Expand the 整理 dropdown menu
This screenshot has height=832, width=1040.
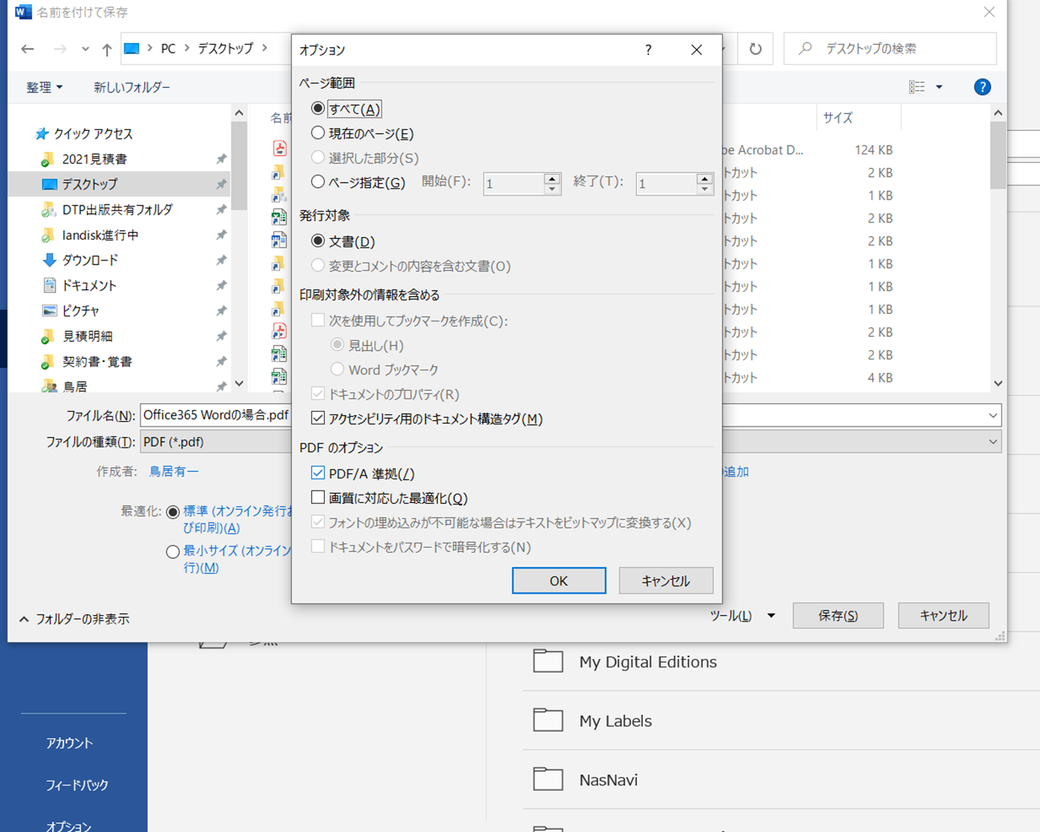point(44,87)
